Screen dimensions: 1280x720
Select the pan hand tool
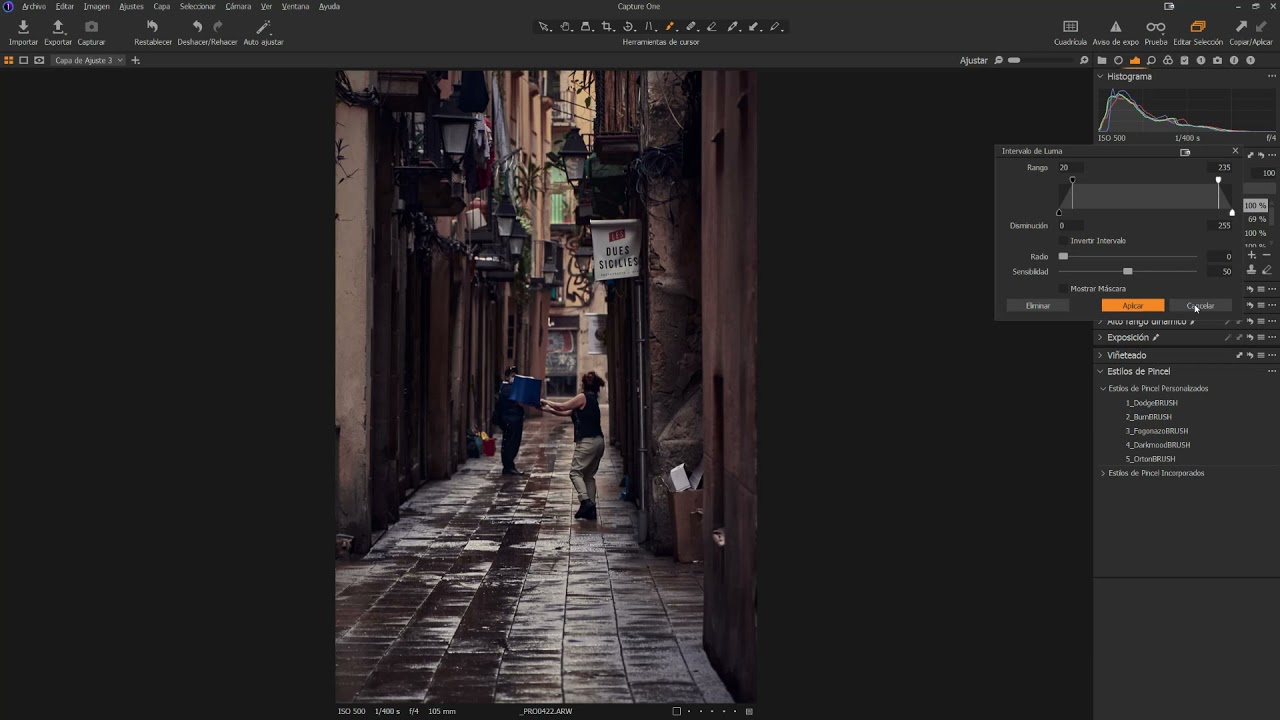click(565, 27)
